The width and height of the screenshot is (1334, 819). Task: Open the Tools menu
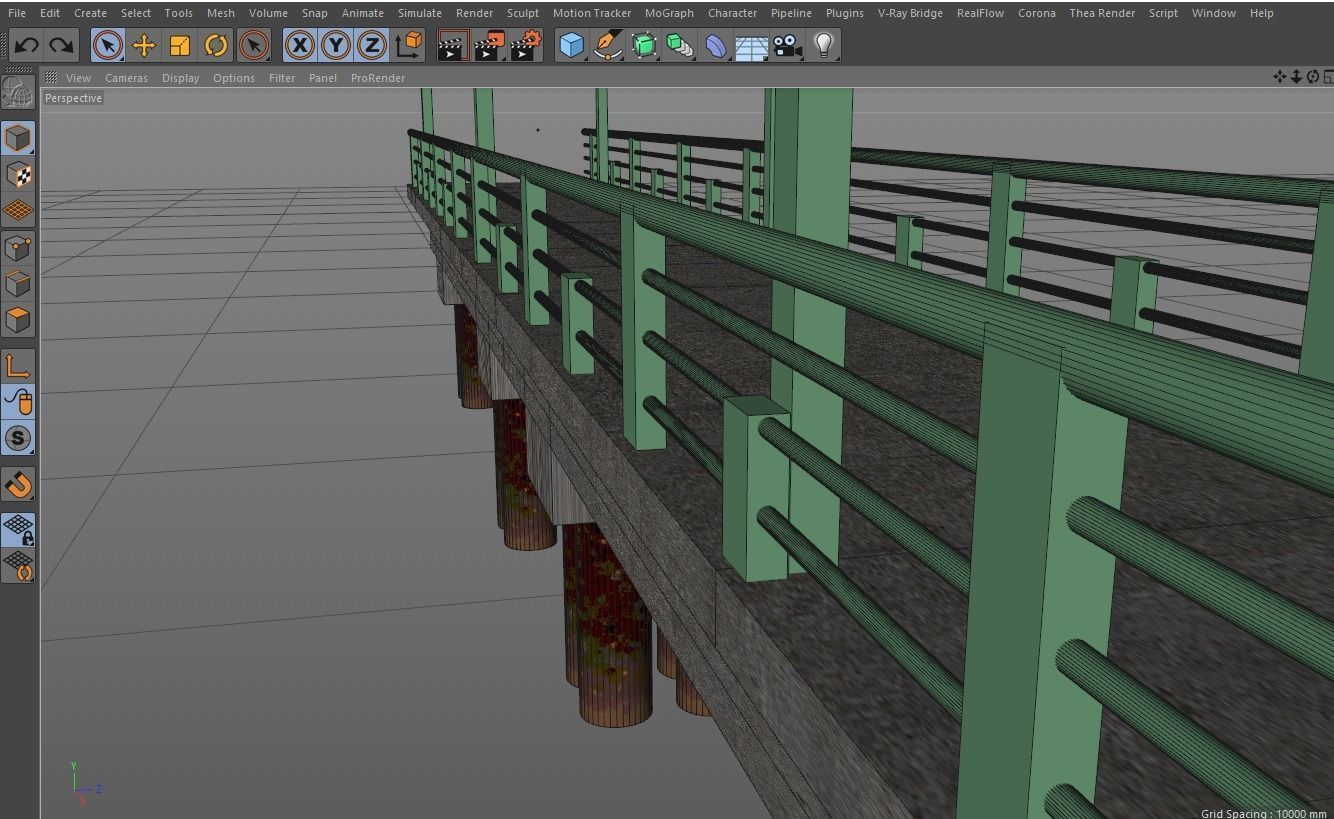coord(179,13)
